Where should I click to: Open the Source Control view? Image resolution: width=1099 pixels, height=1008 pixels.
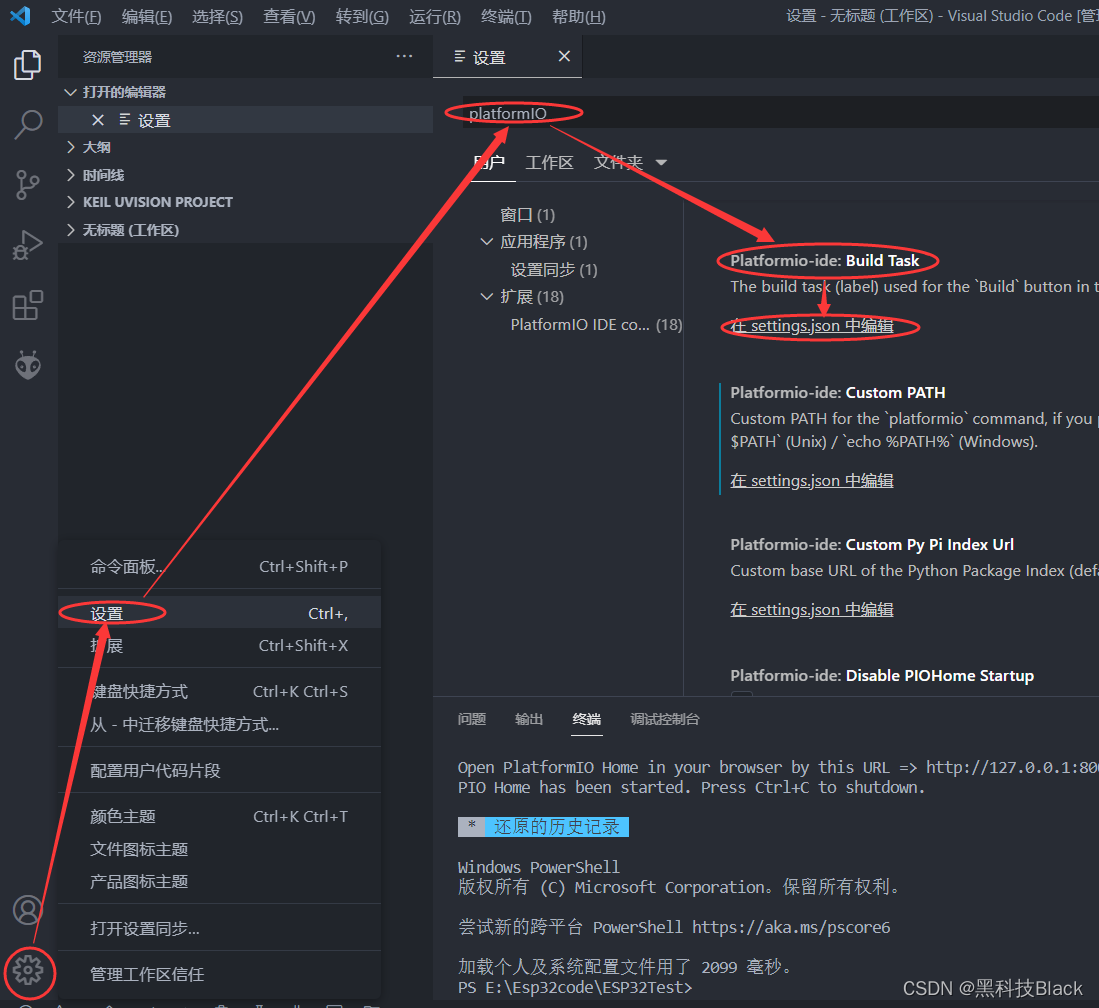pos(27,185)
